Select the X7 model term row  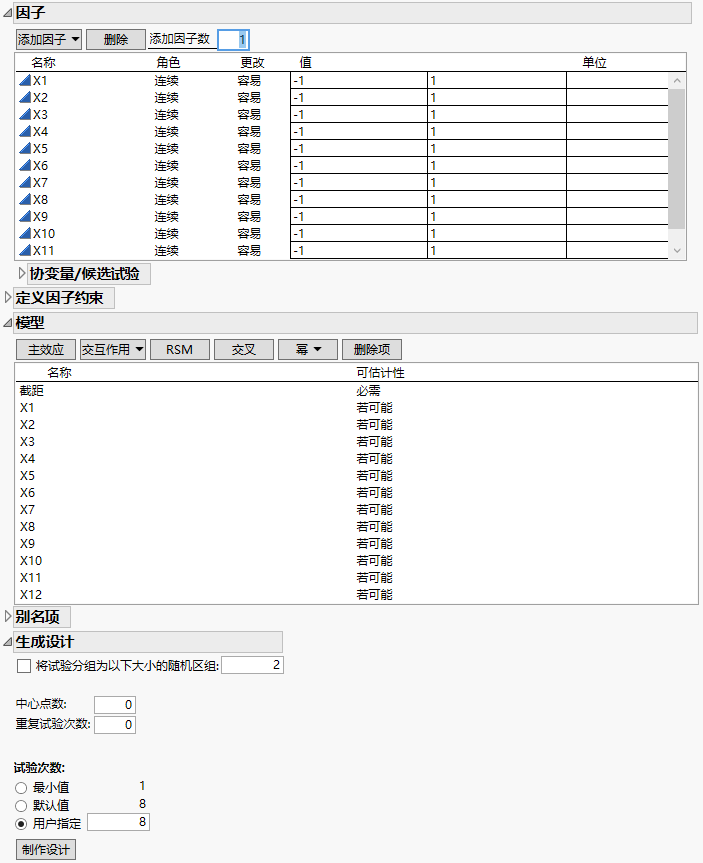click(356, 510)
